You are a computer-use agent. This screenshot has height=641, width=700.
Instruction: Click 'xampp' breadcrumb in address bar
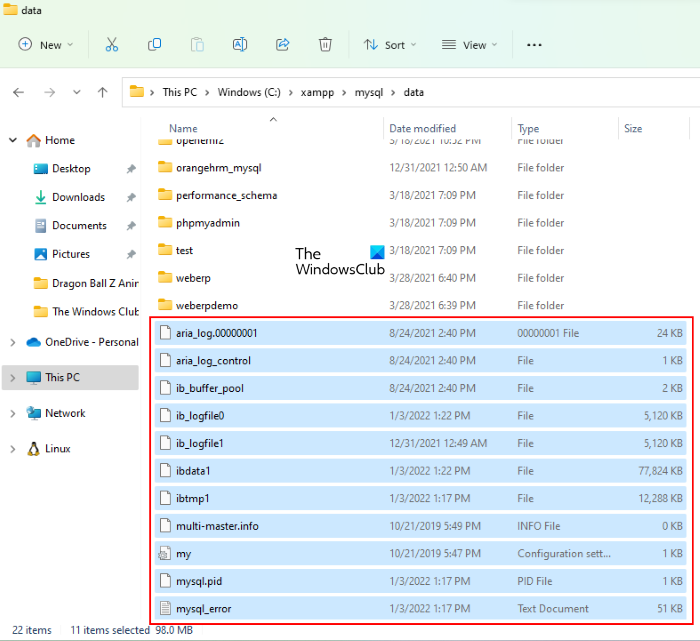(x=317, y=92)
